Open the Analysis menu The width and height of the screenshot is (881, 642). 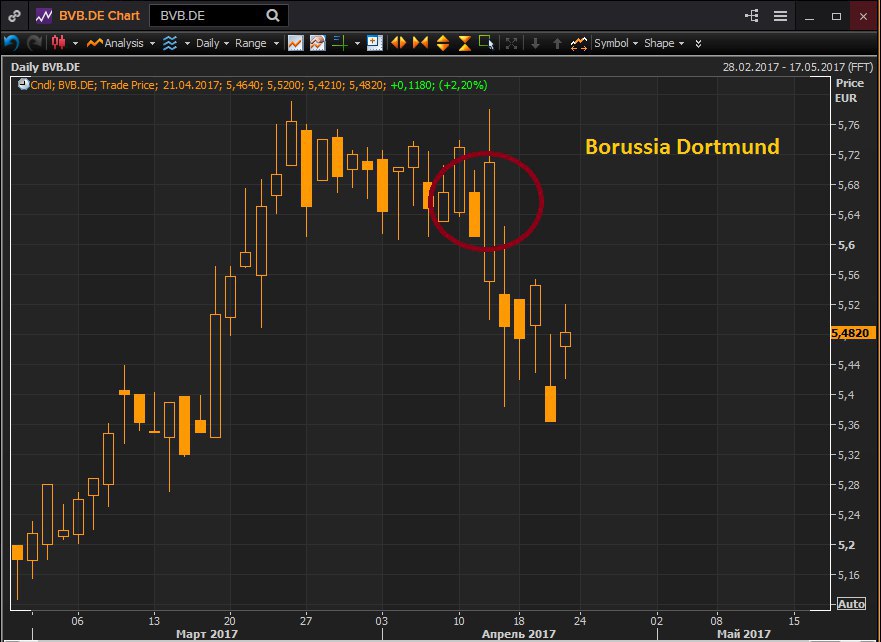(x=116, y=43)
